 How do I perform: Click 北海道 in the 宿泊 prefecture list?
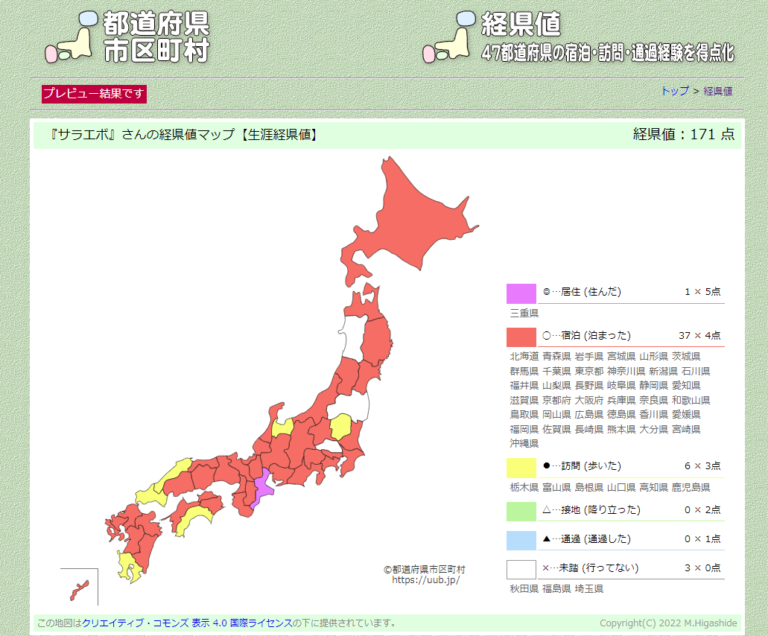(x=525, y=356)
